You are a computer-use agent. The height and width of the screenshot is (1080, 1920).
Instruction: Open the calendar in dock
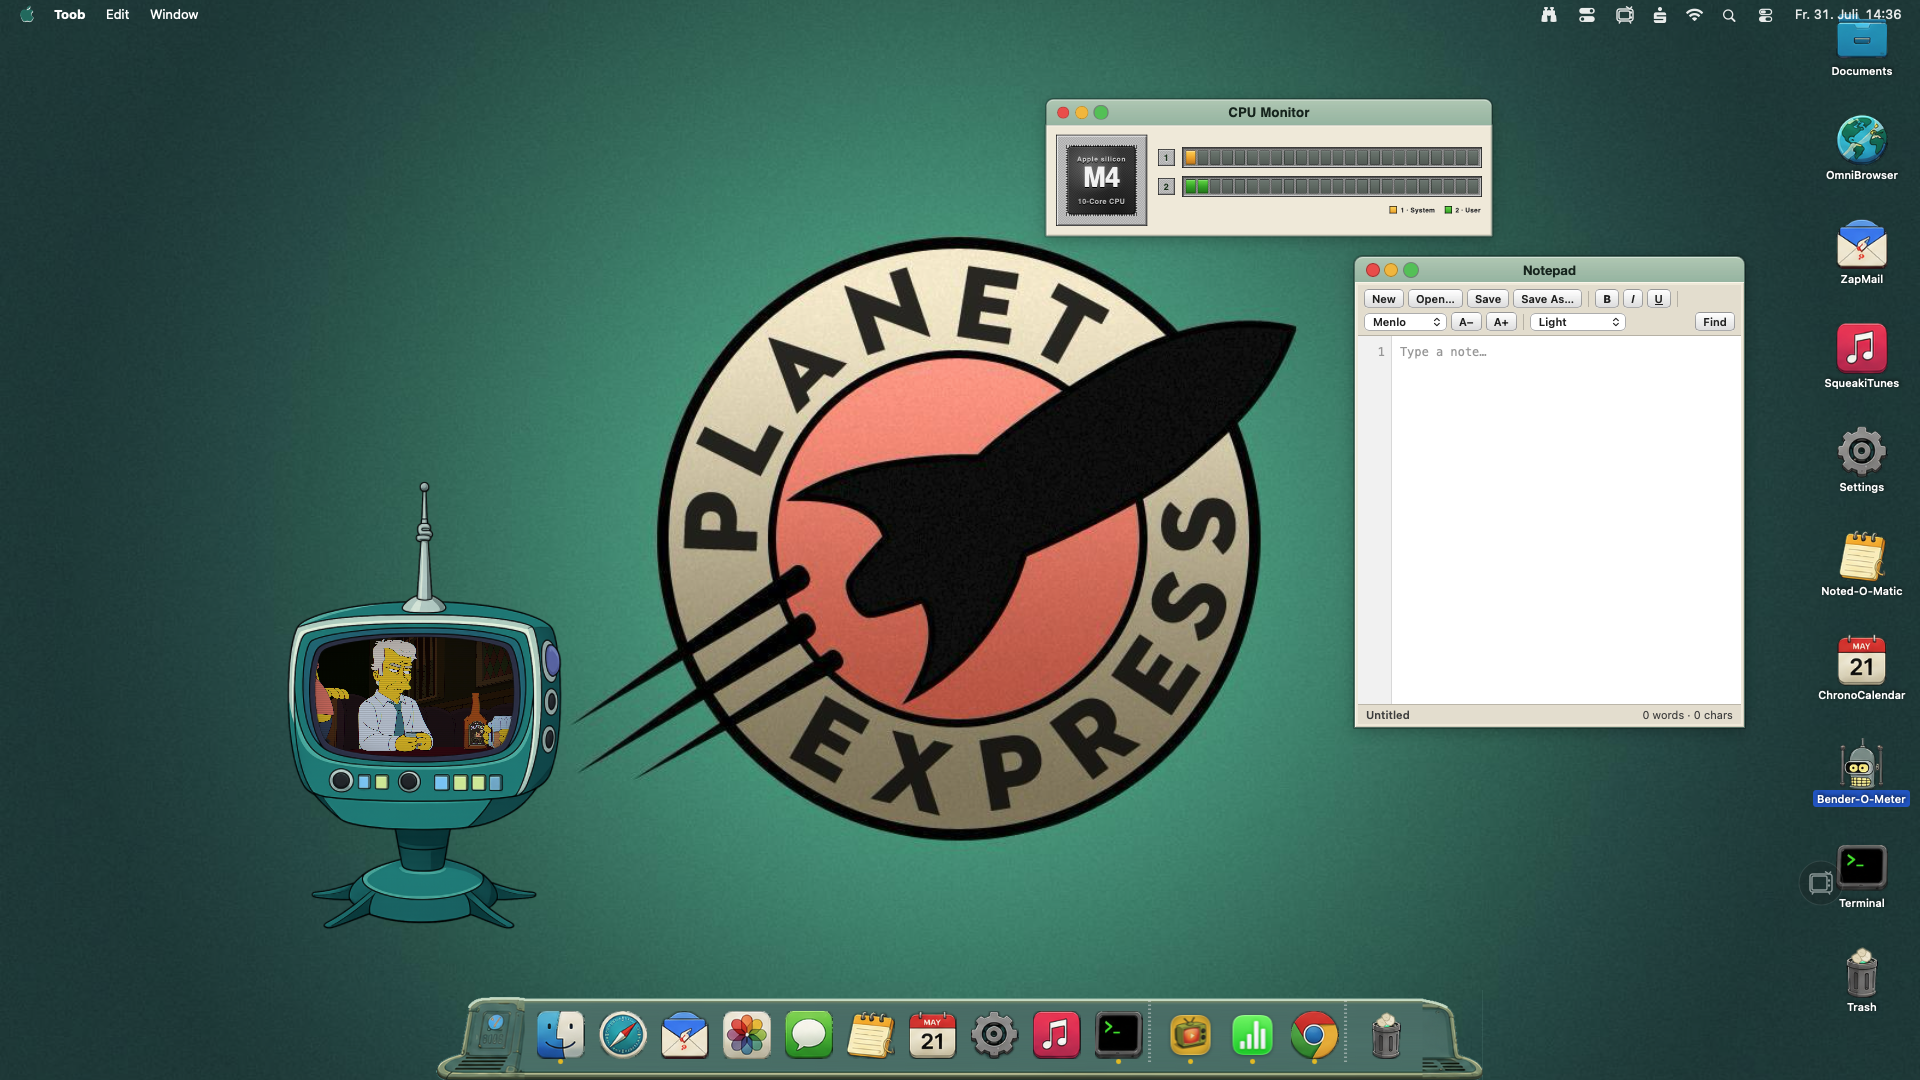(932, 1035)
